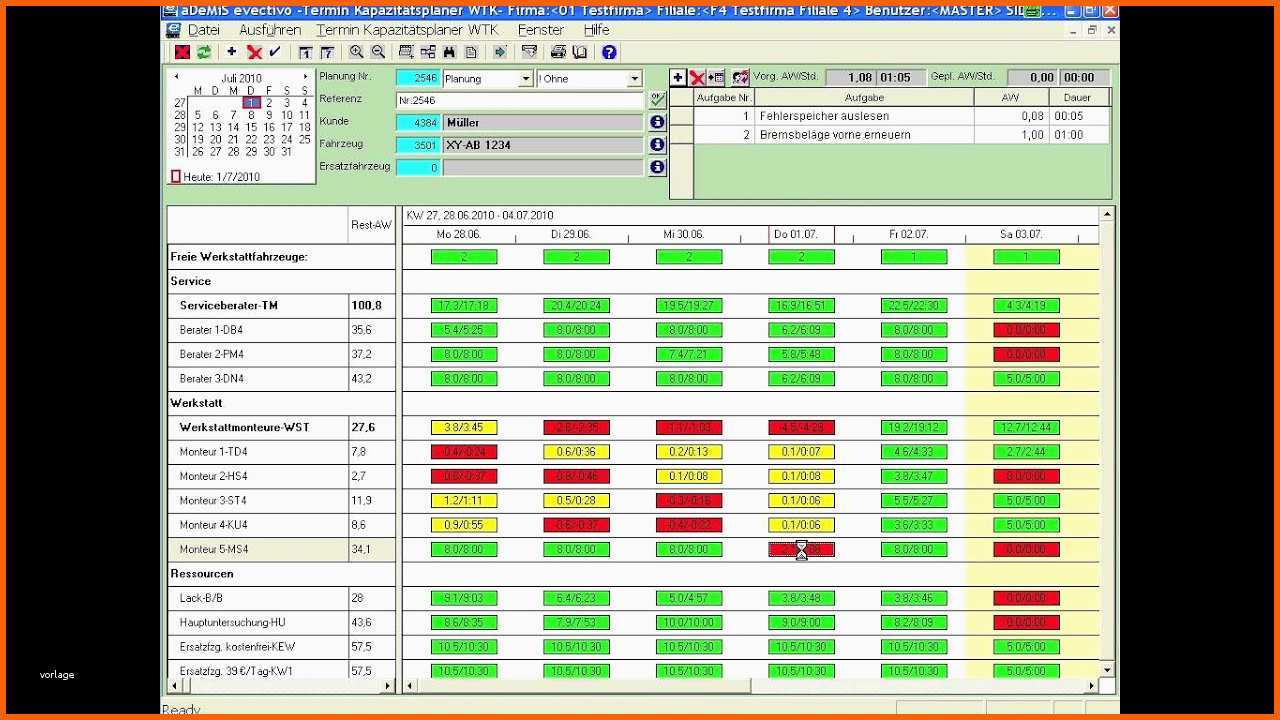
Task: Click the Dauer column header
Action: tap(1078, 97)
